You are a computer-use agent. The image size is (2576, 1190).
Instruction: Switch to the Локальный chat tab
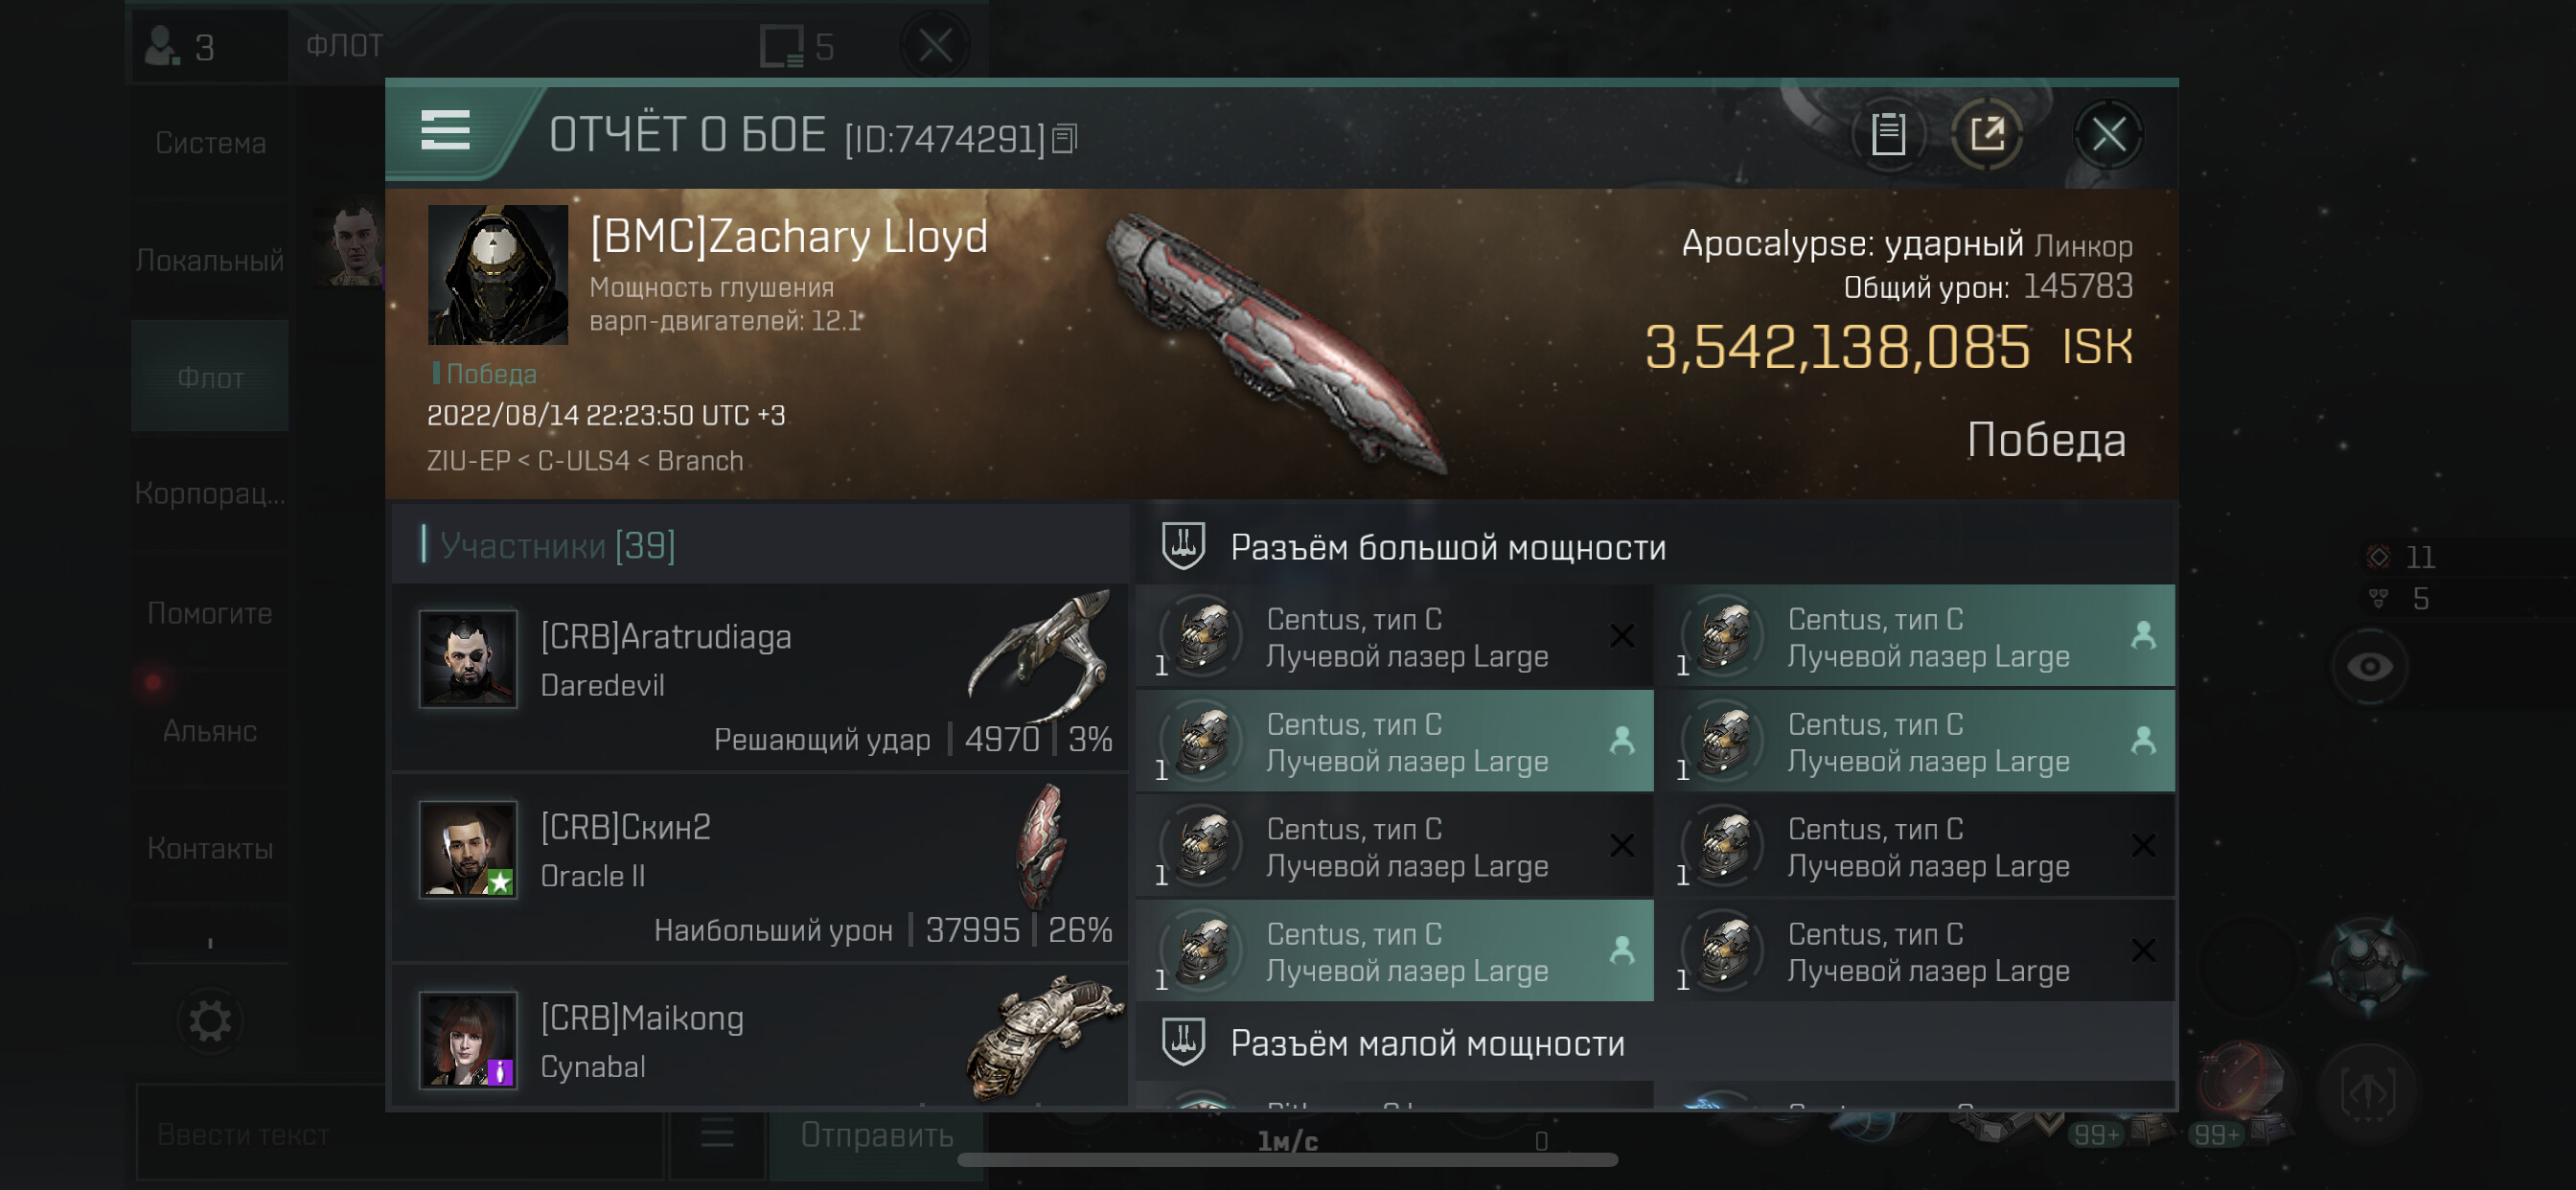point(210,260)
